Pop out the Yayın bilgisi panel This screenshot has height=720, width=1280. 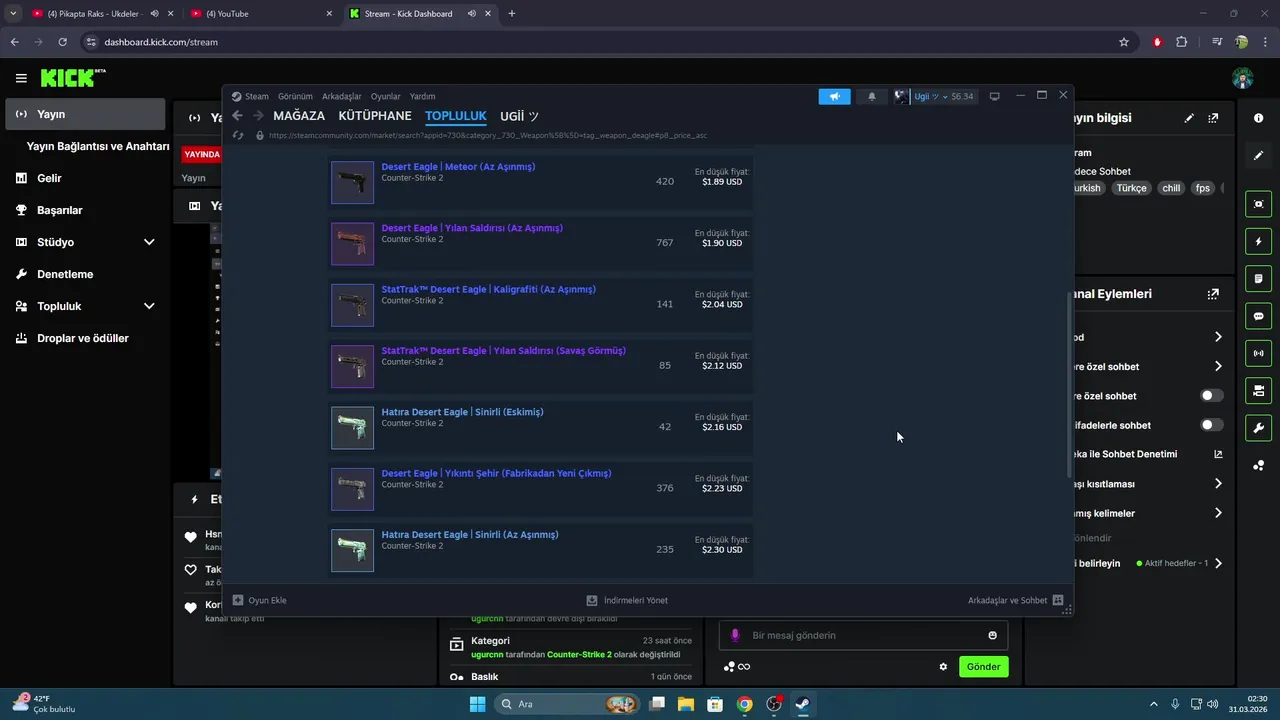[1213, 118]
